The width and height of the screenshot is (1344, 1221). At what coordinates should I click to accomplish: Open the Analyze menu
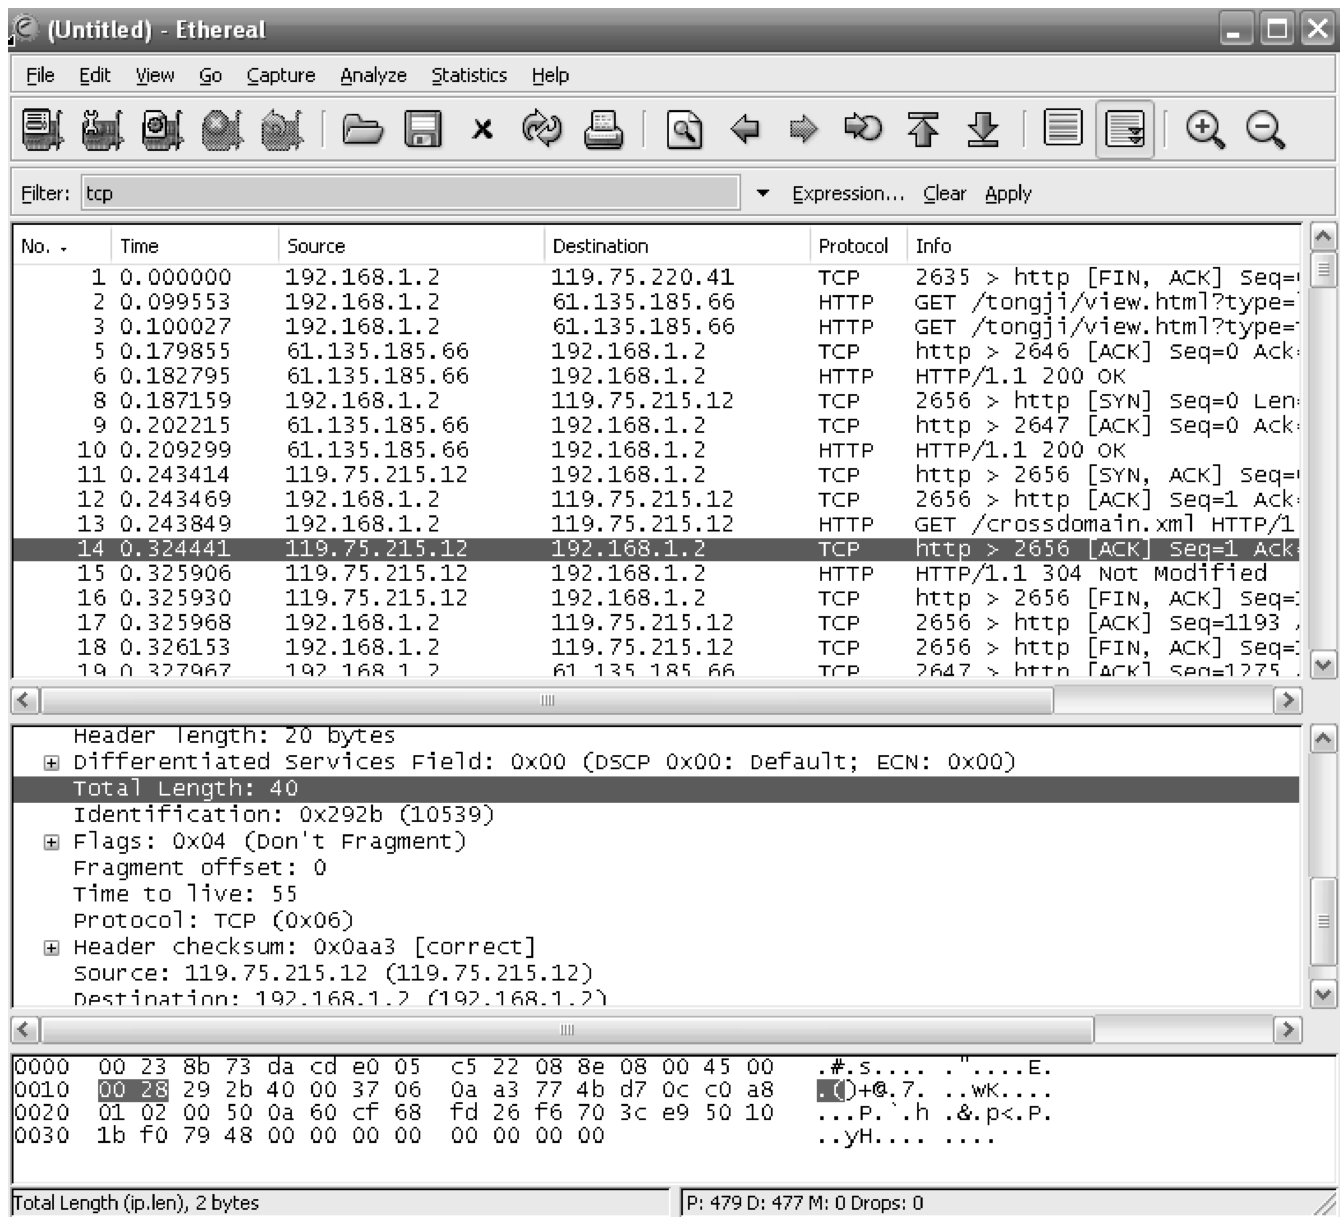tap(373, 75)
